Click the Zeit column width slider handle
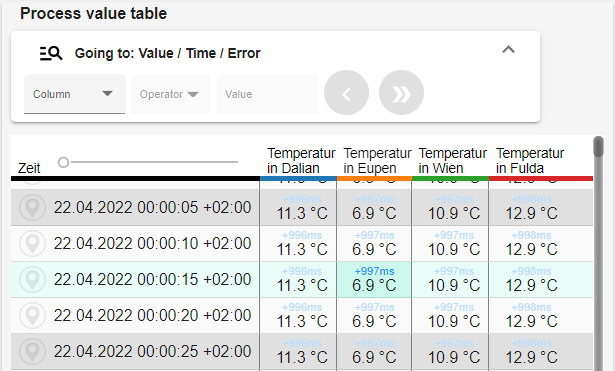Screen dimensions: 615x371 tap(63, 162)
